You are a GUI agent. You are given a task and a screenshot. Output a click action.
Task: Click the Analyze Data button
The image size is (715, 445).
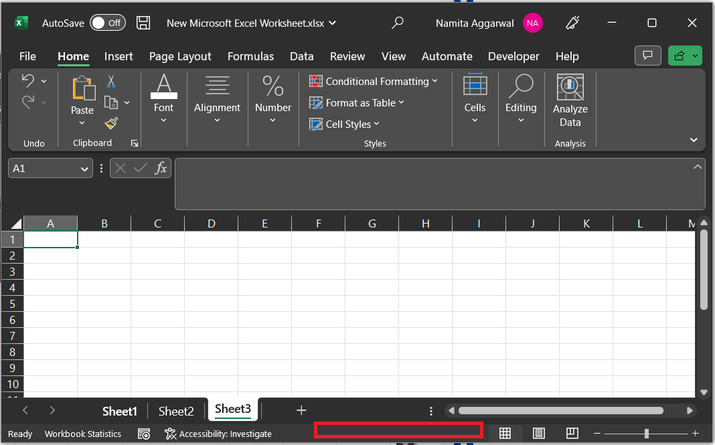(x=570, y=101)
